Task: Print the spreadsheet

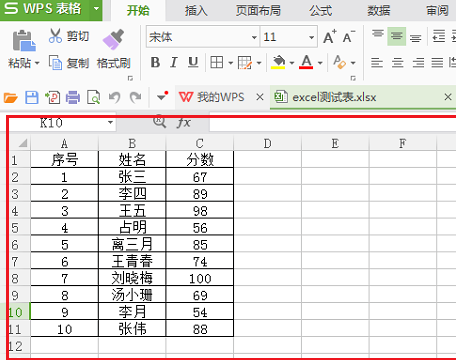Action: [73, 98]
